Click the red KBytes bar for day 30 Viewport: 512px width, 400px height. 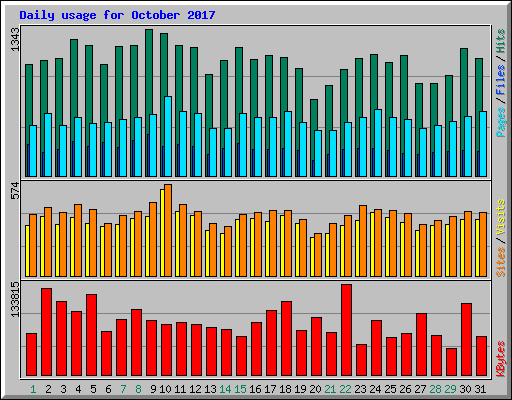(x=466, y=340)
